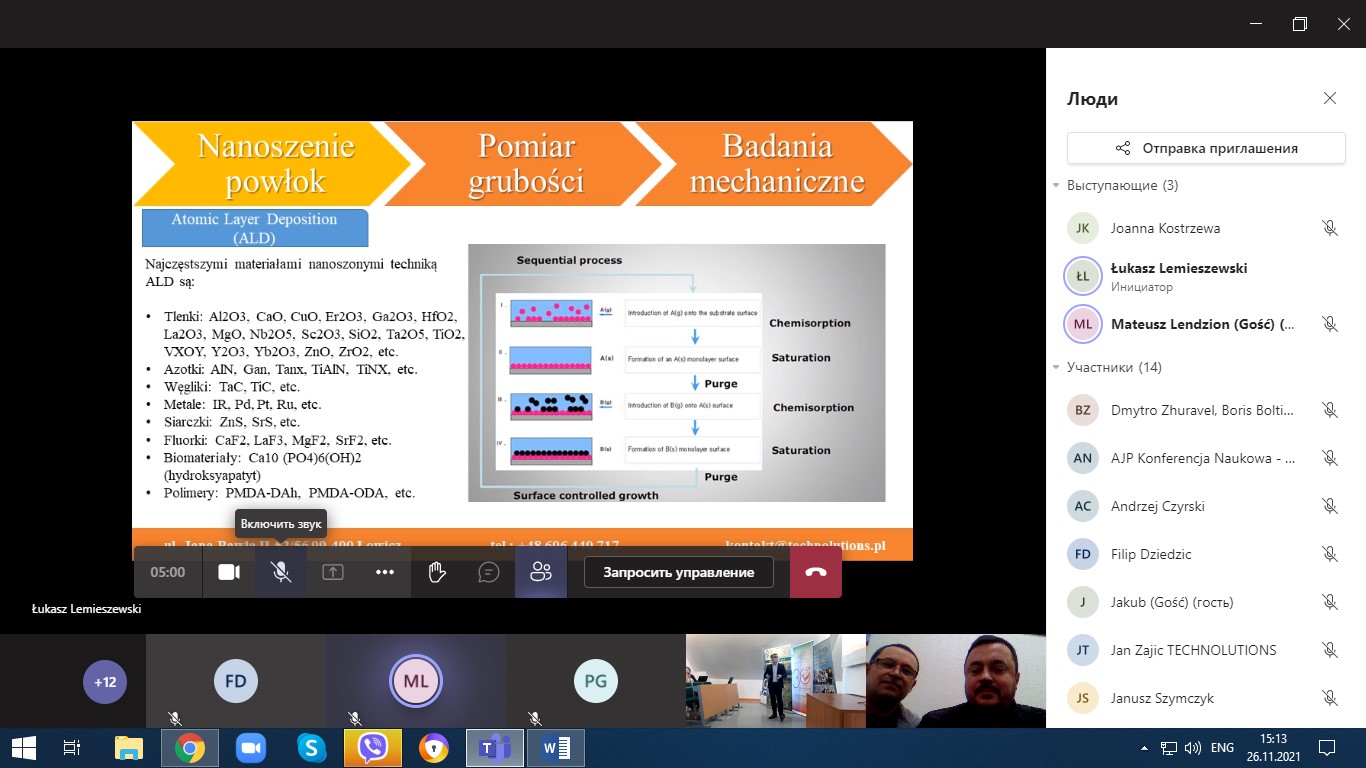This screenshot has height=768, width=1366.
Task: Select Dmytro Zhuravel in participants list
Action: (1206, 410)
